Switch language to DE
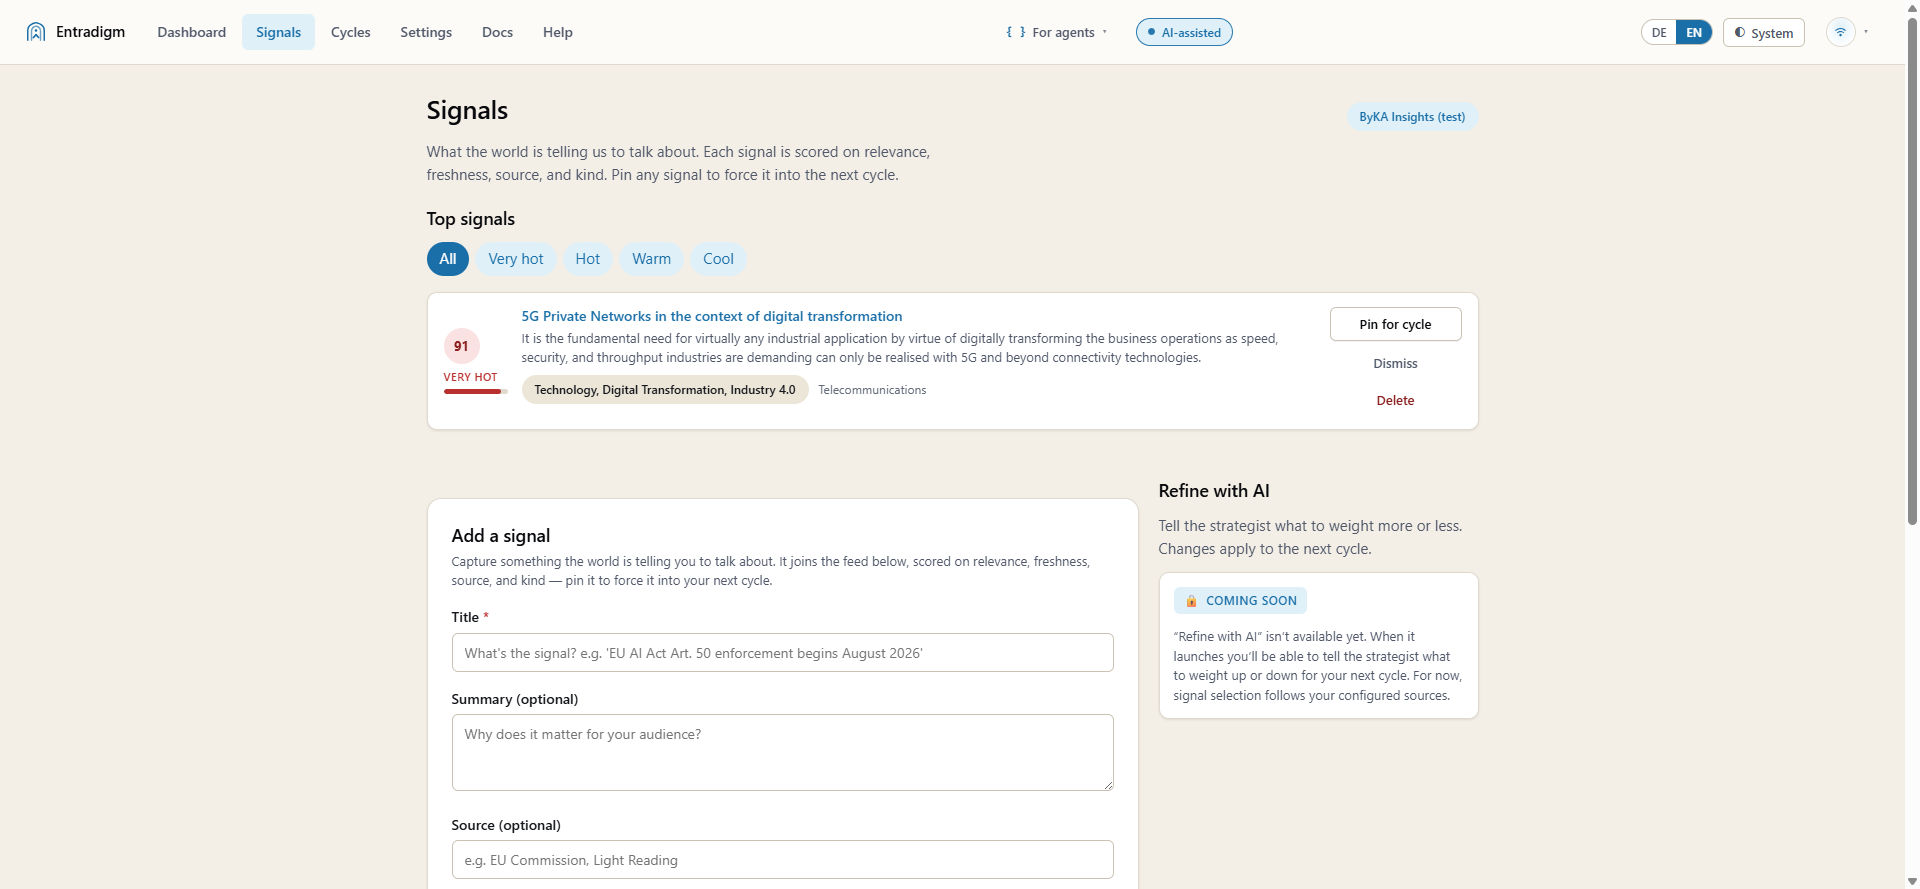1920x889 pixels. tap(1659, 32)
